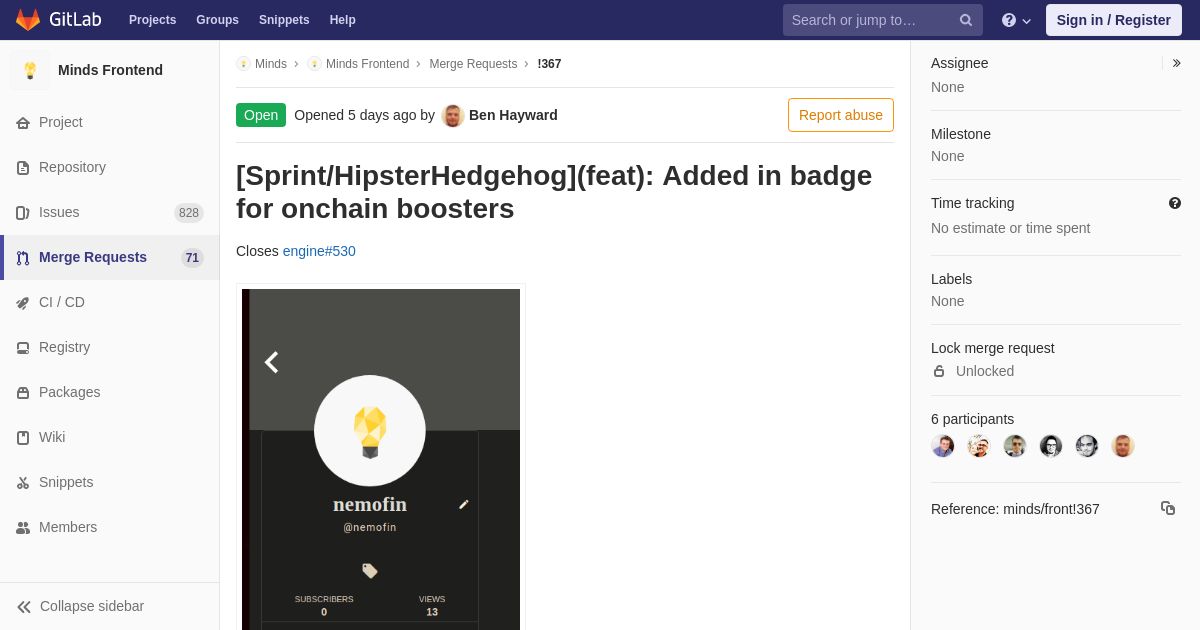Open the CI / CD rocket icon
This screenshot has width=1200, height=630.
tap(23, 302)
